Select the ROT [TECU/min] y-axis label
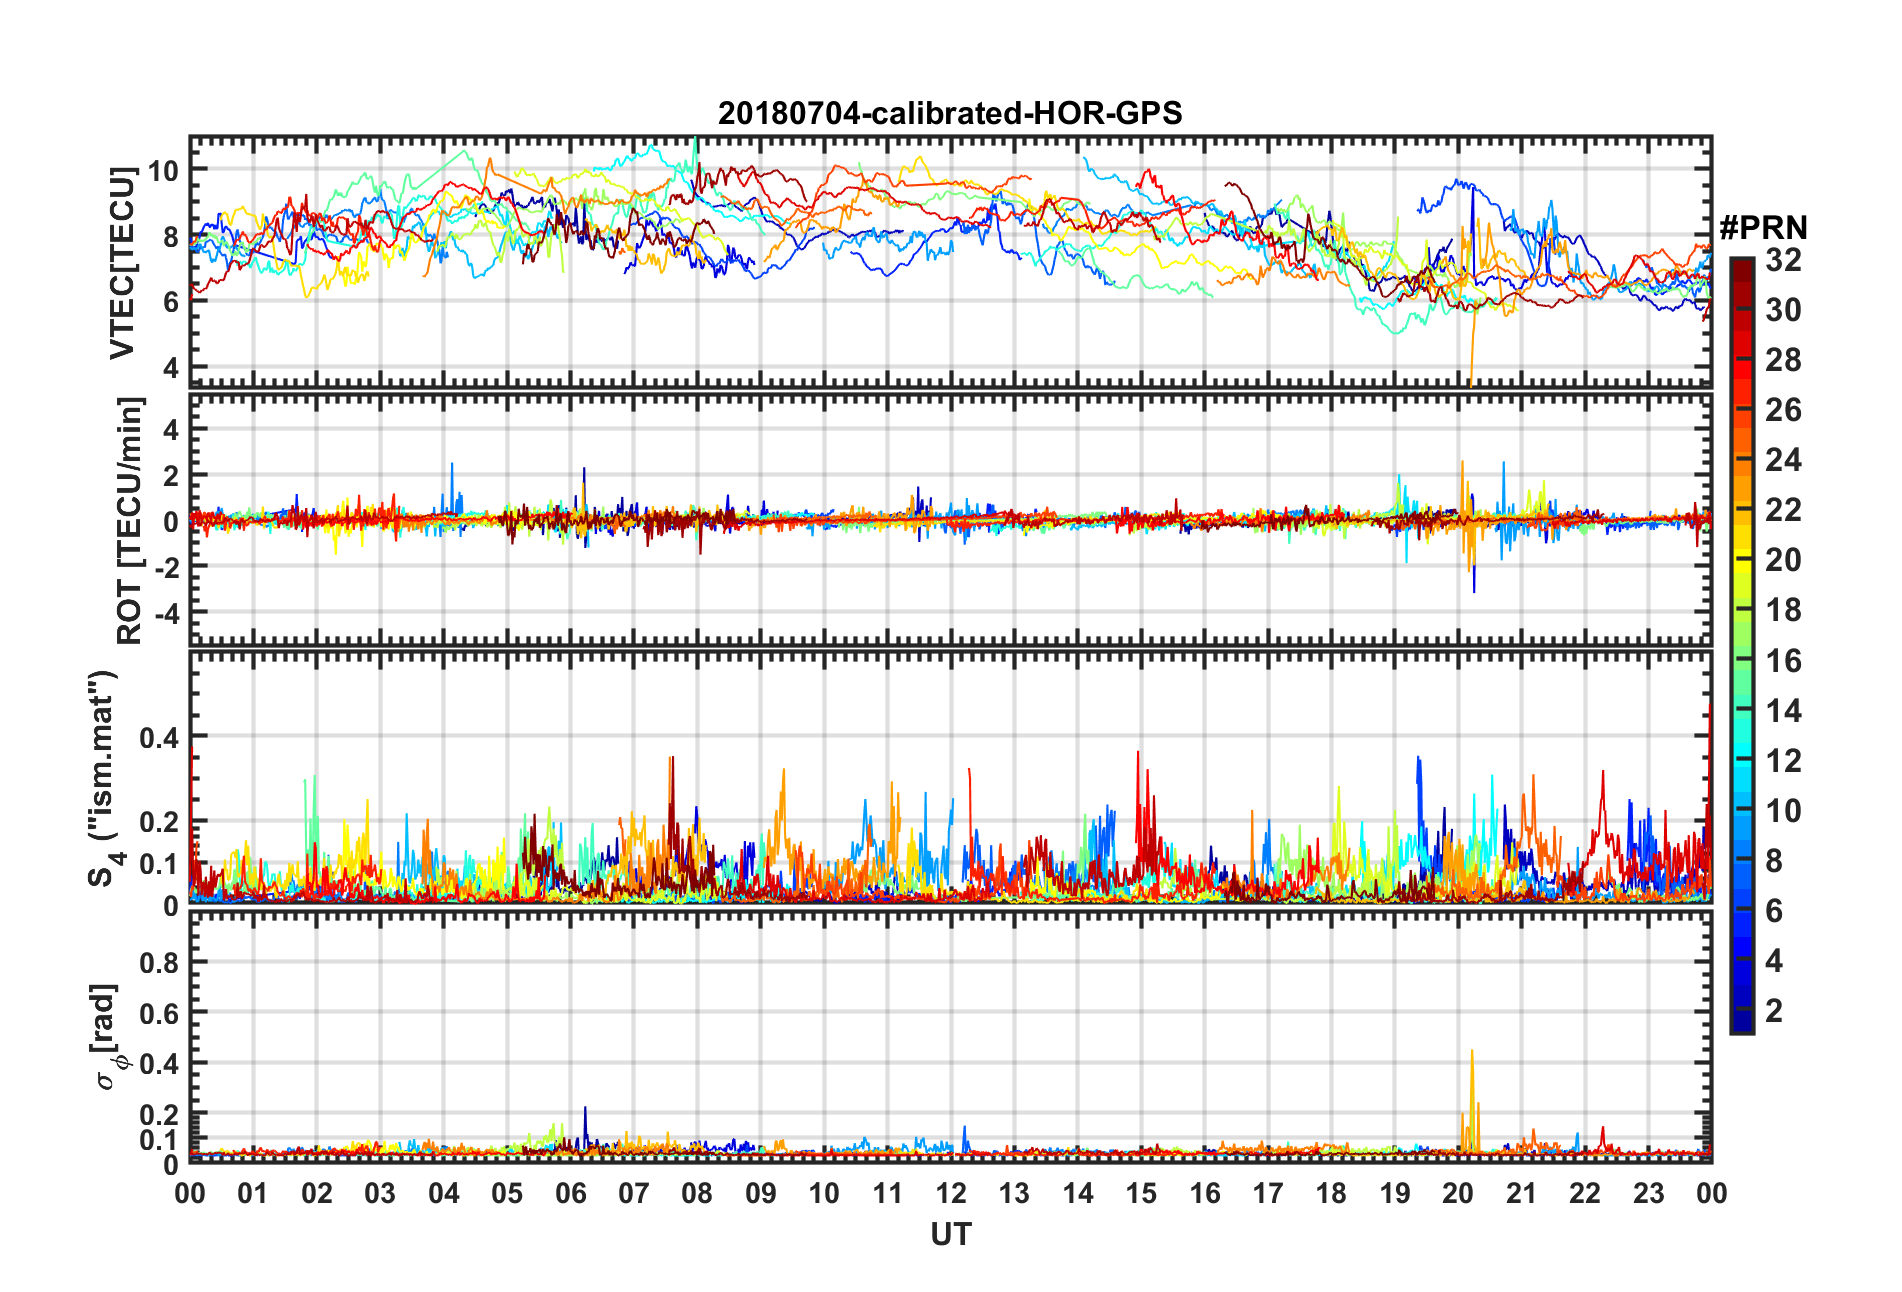1902x1292 pixels. (x=129, y=521)
